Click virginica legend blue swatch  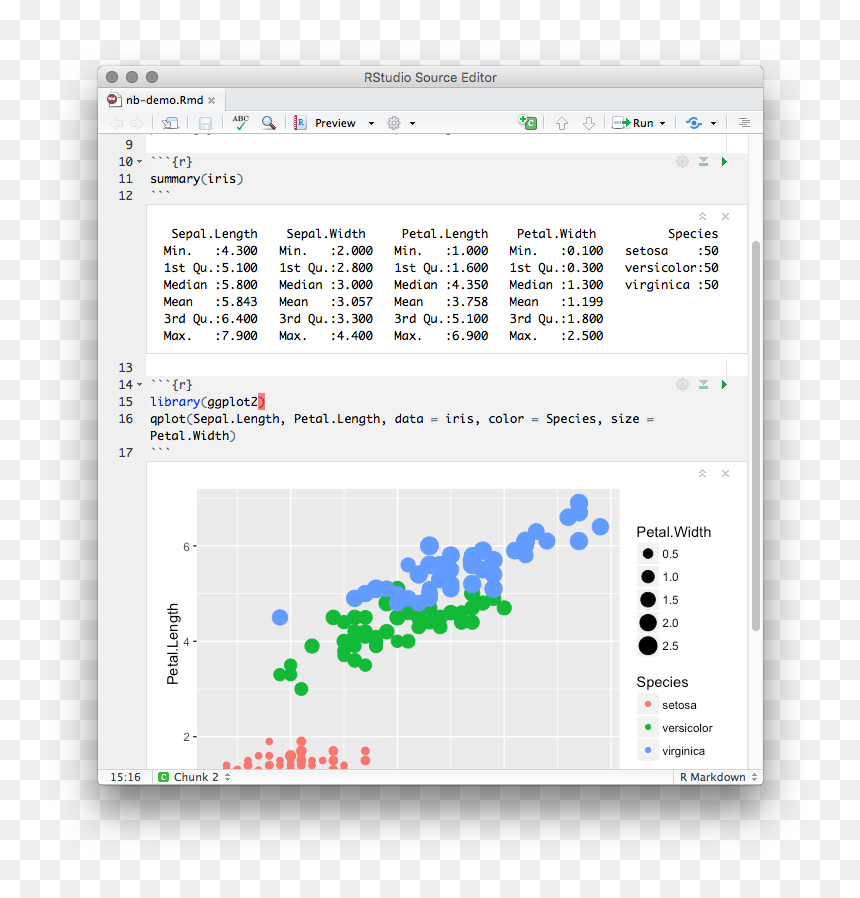tap(648, 750)
